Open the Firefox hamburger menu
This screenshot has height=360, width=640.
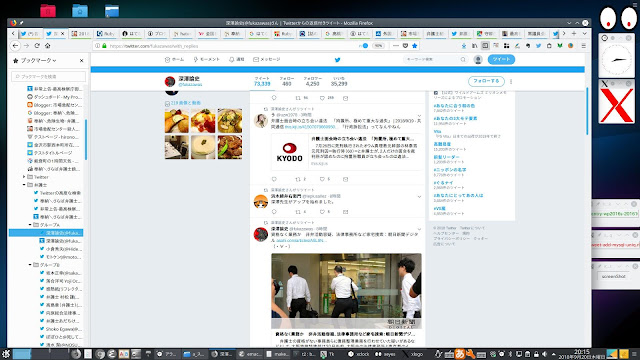[x=584, y=46]
